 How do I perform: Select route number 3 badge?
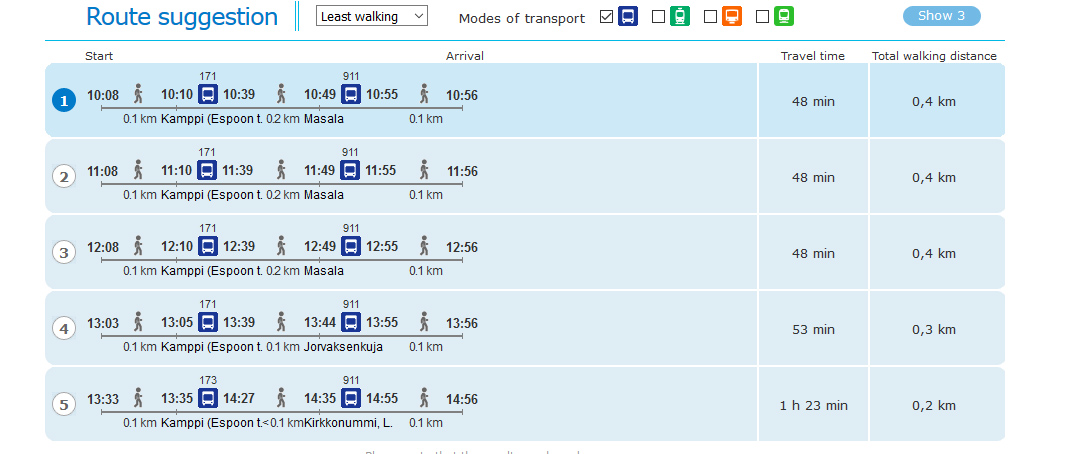click(64, 253)
